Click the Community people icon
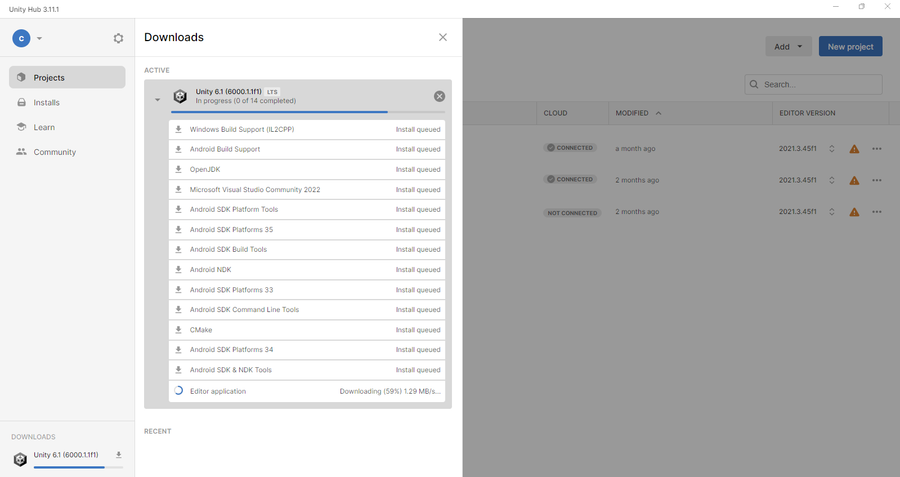Screen dimensions: 900x477 coord(21,152)
